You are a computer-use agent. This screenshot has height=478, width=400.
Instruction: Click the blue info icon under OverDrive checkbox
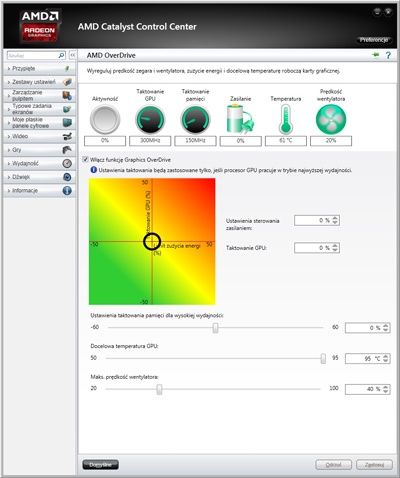point(94,170)
